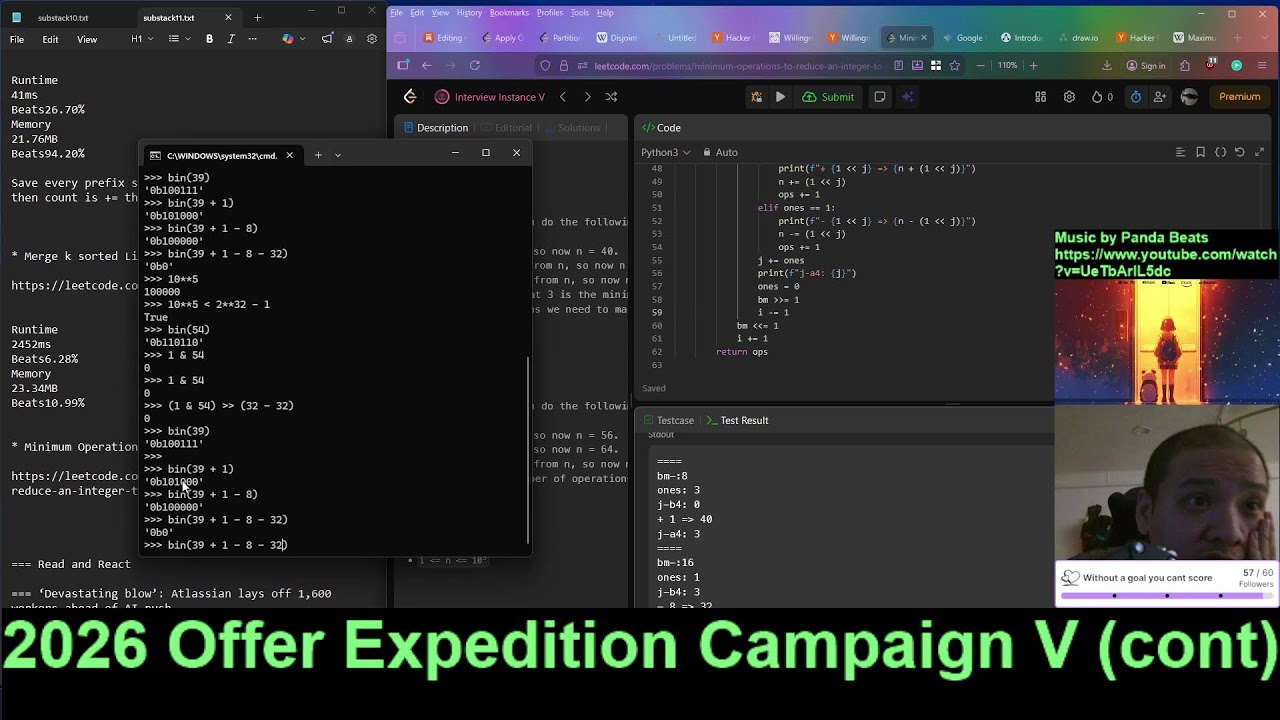The image size is (1280, 720).
Task: Run the code with the play icon
Action: point(780,97)
